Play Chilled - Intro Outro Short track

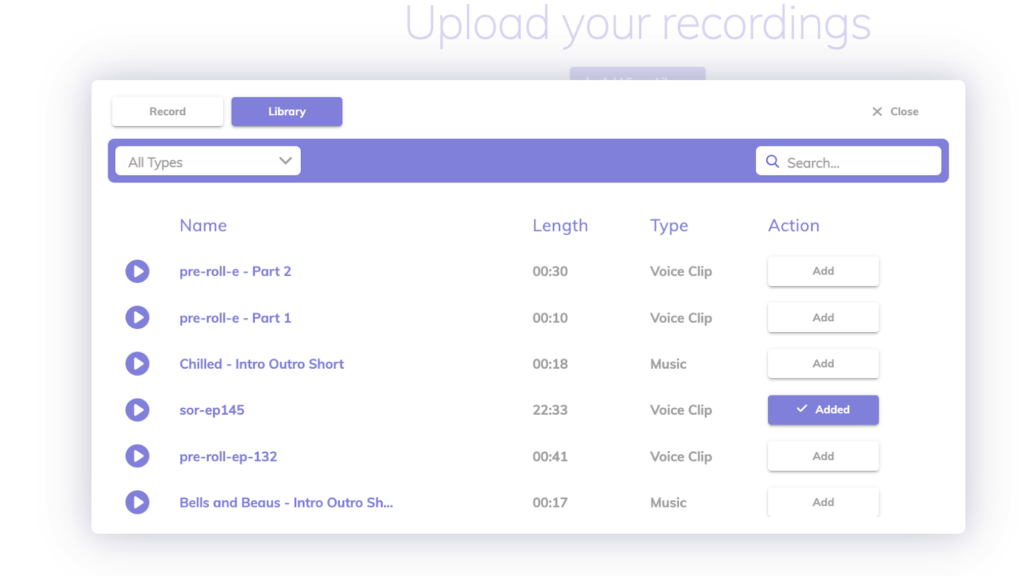coord(137,364)
